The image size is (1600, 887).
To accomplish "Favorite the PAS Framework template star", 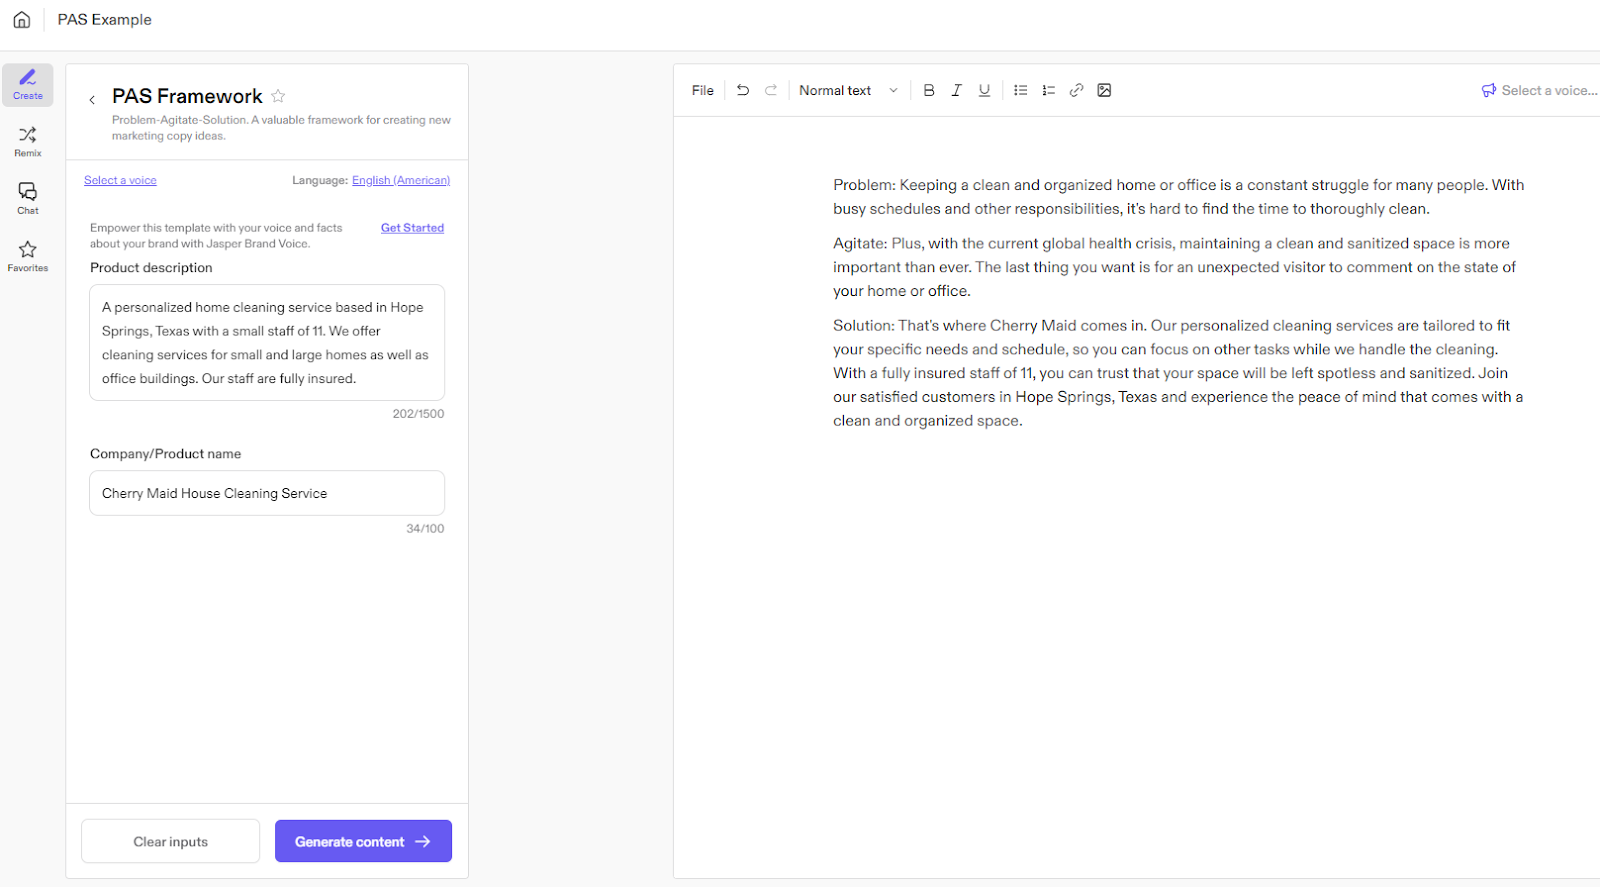I will [278, 96].
